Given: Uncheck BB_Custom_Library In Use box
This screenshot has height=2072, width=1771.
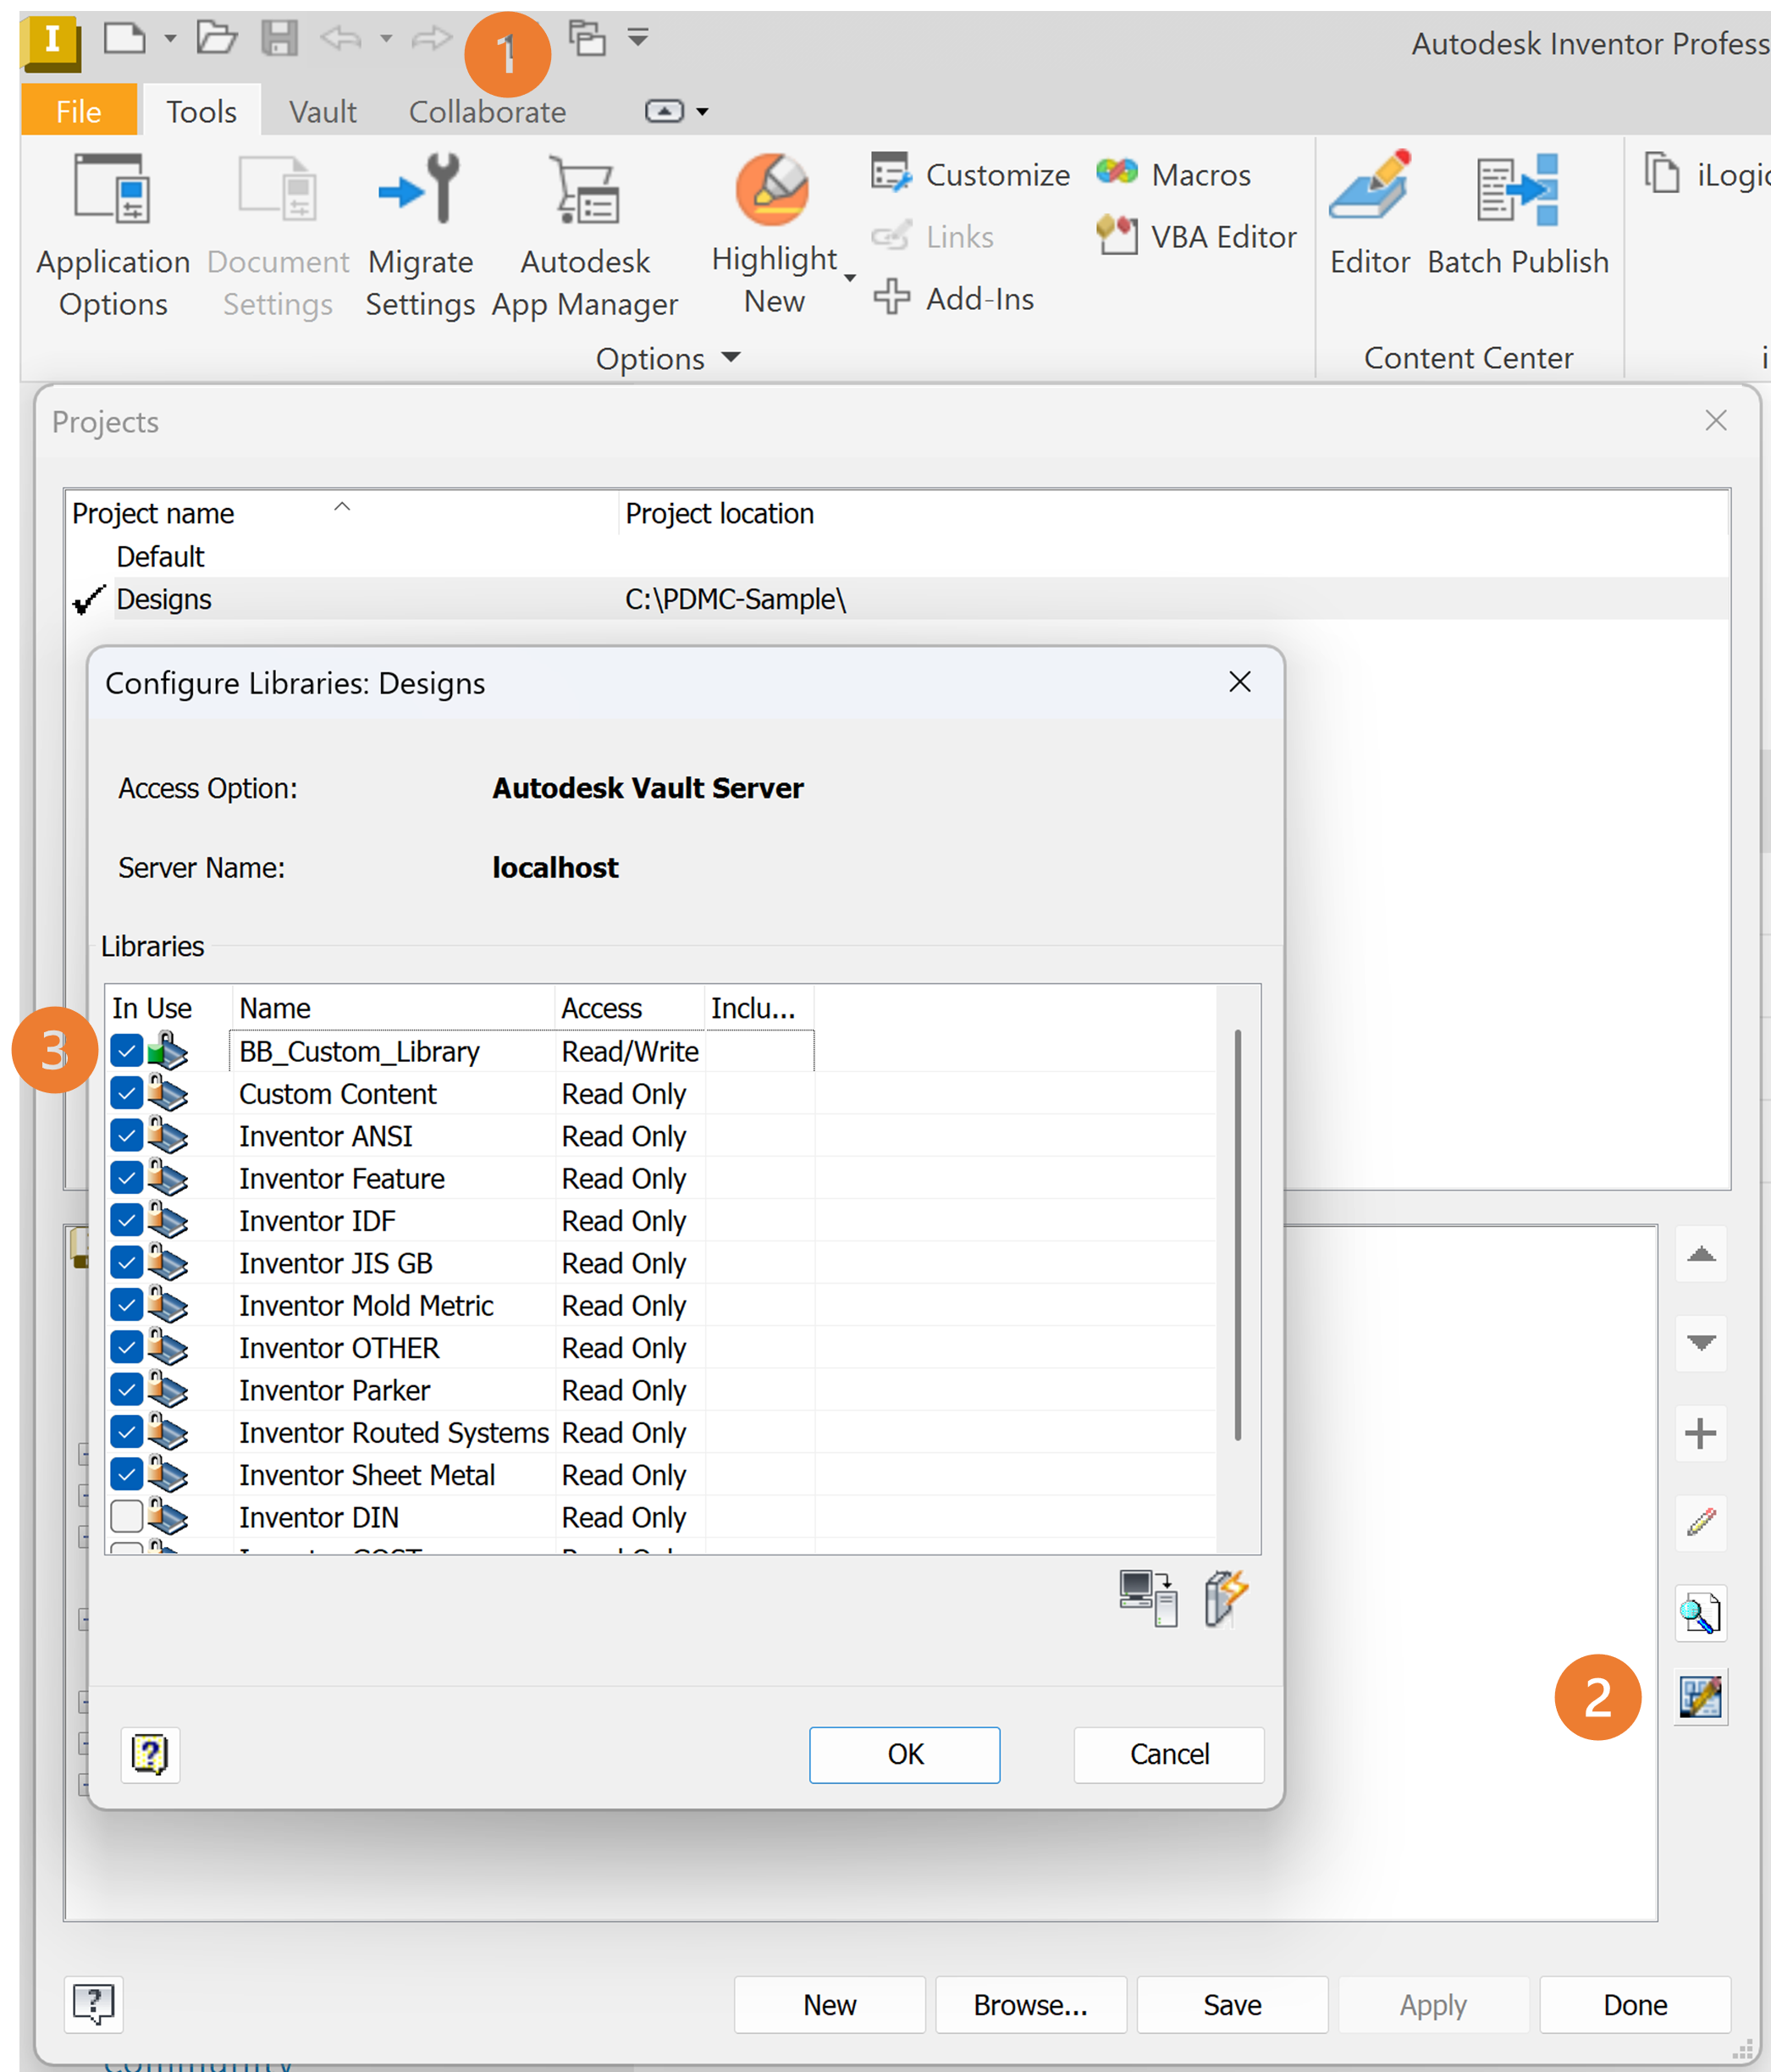Looking at the screenshot, I should click(x=127, y=1051).
